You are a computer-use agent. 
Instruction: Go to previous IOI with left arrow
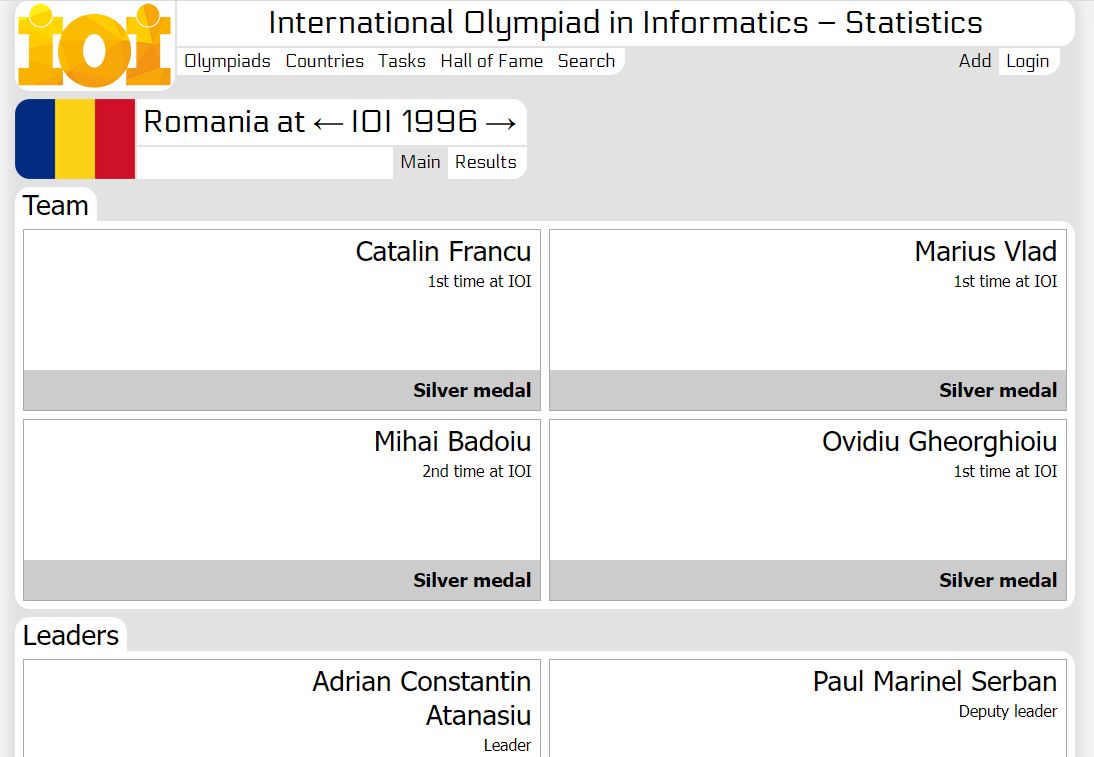click(327, 123)
